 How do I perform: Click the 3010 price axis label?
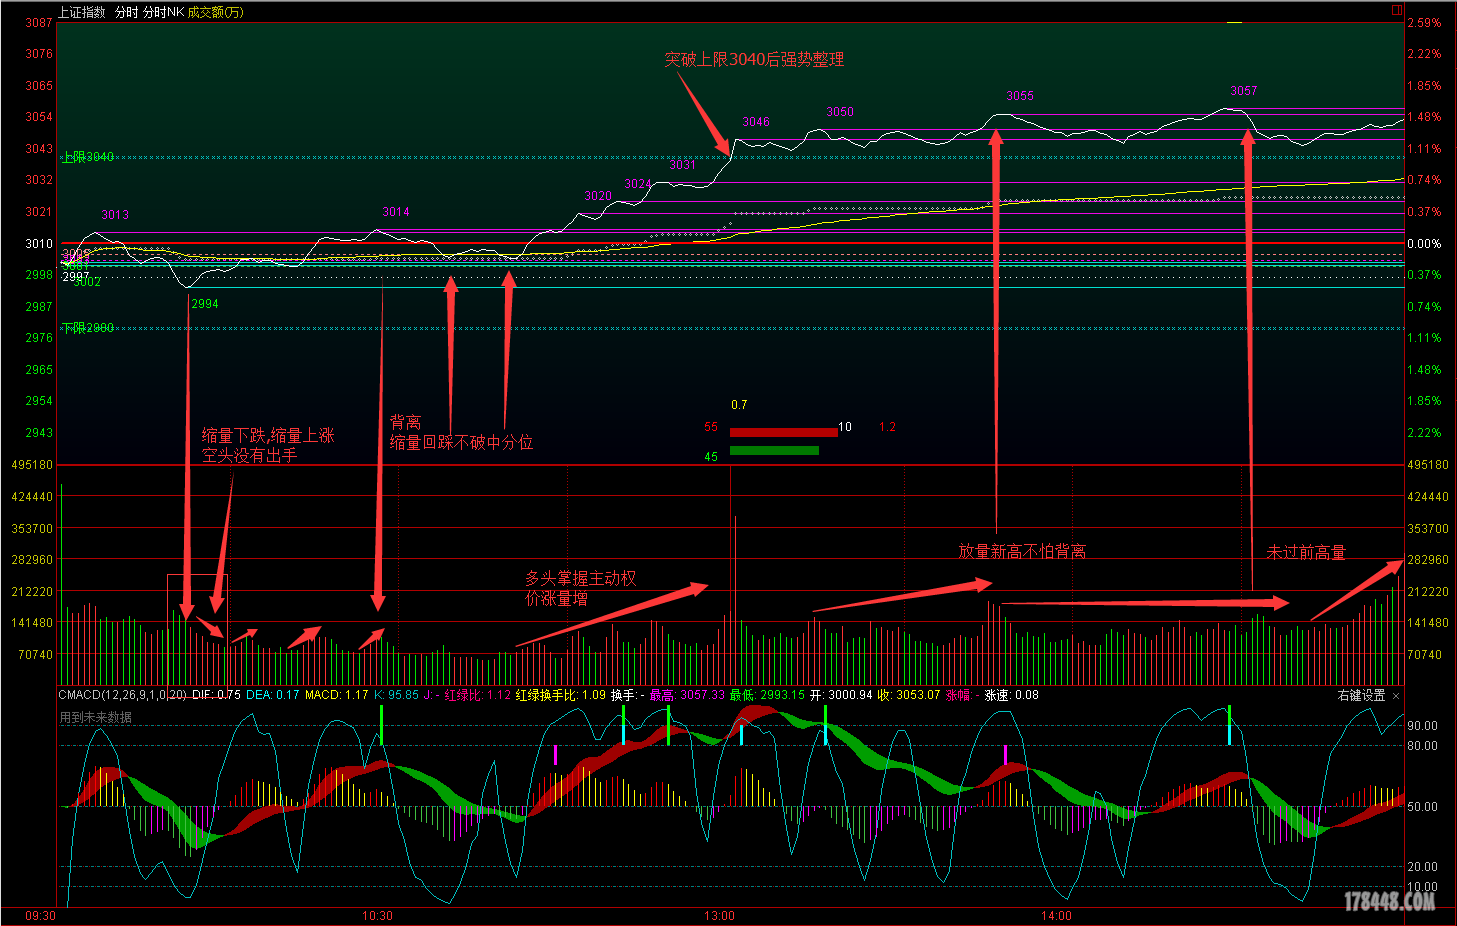click(x=39, y=244)
